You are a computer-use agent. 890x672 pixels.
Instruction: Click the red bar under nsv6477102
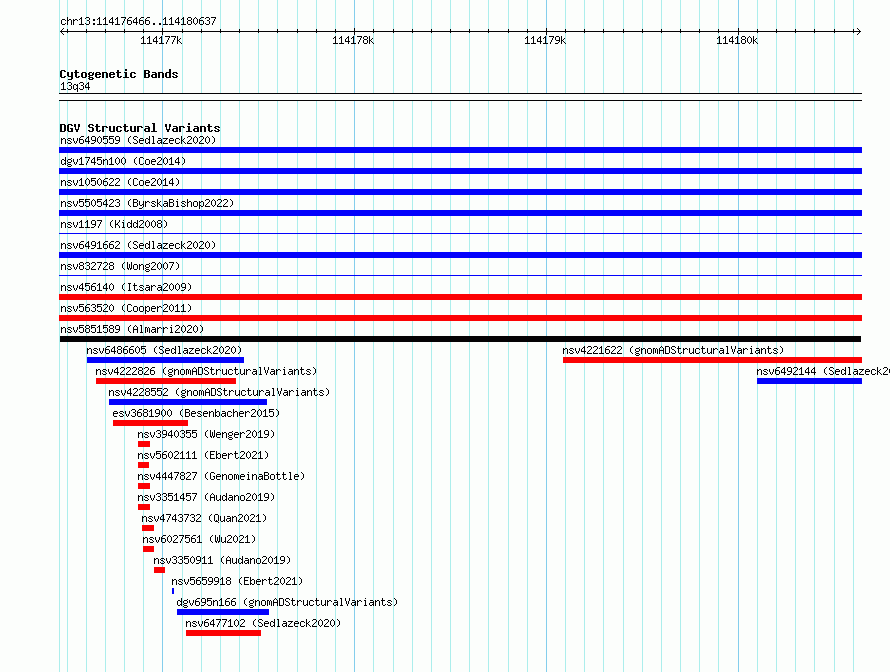tap(224, 633)
